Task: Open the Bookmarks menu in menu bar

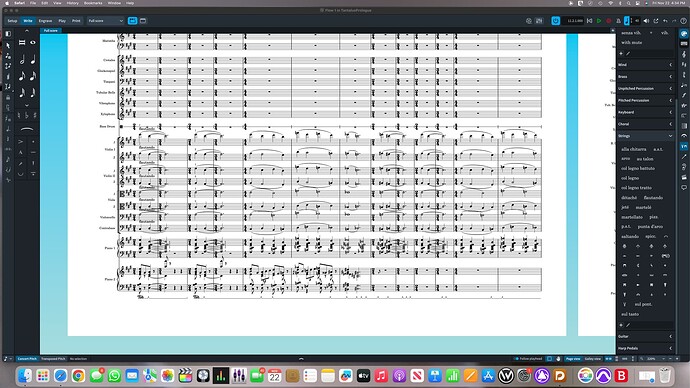Action: [93, 3]
